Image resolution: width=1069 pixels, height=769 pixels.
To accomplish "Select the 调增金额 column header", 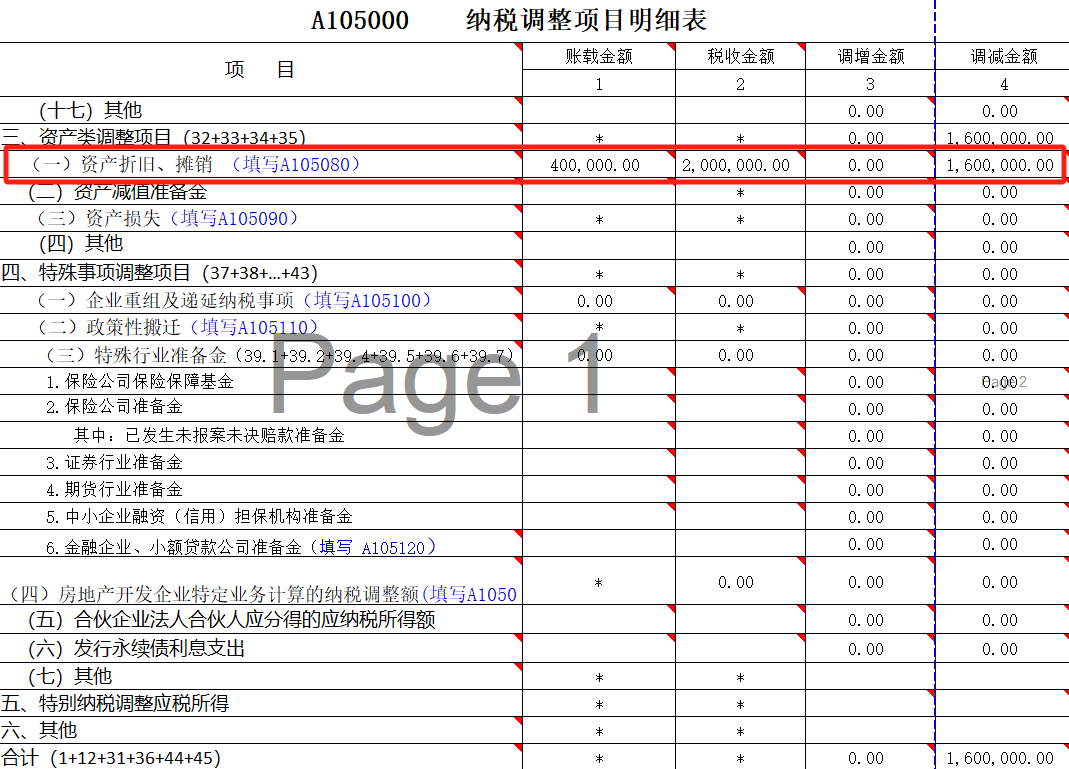I will [x=870, y=57].
